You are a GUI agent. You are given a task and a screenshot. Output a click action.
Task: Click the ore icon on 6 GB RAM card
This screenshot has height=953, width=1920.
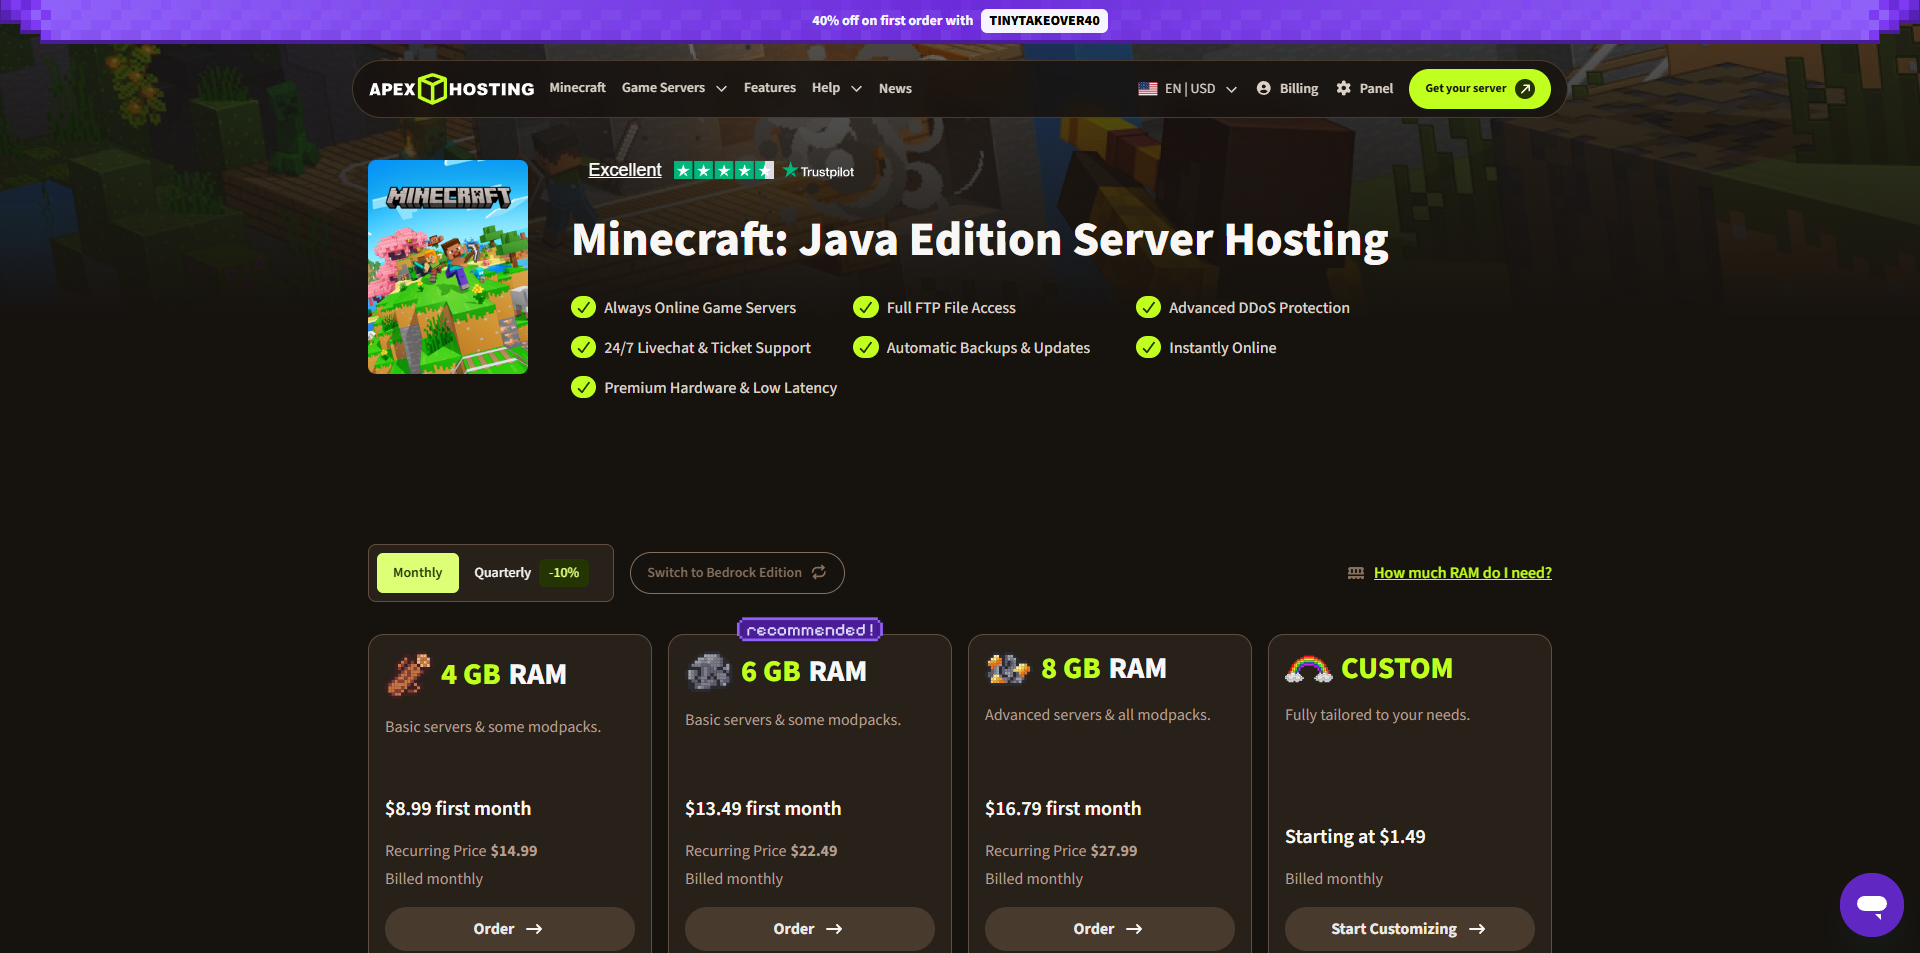[709, 671]
